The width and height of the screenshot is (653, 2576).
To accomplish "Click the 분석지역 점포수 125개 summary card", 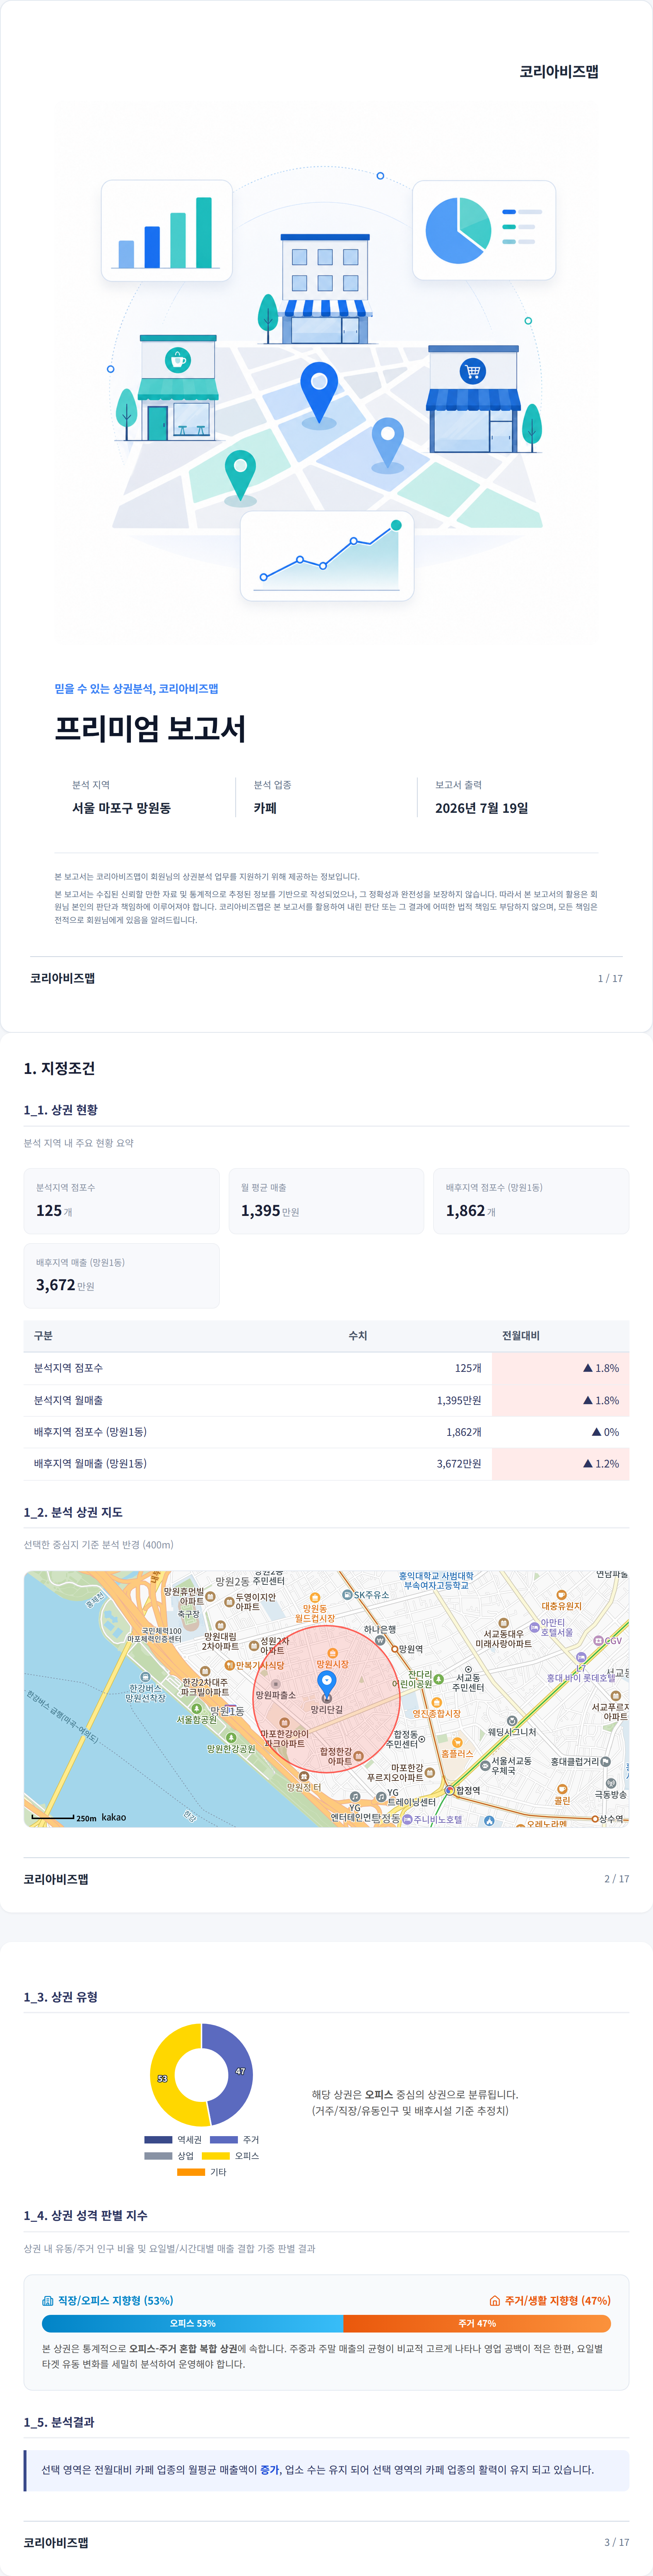I will [121, 1200].
